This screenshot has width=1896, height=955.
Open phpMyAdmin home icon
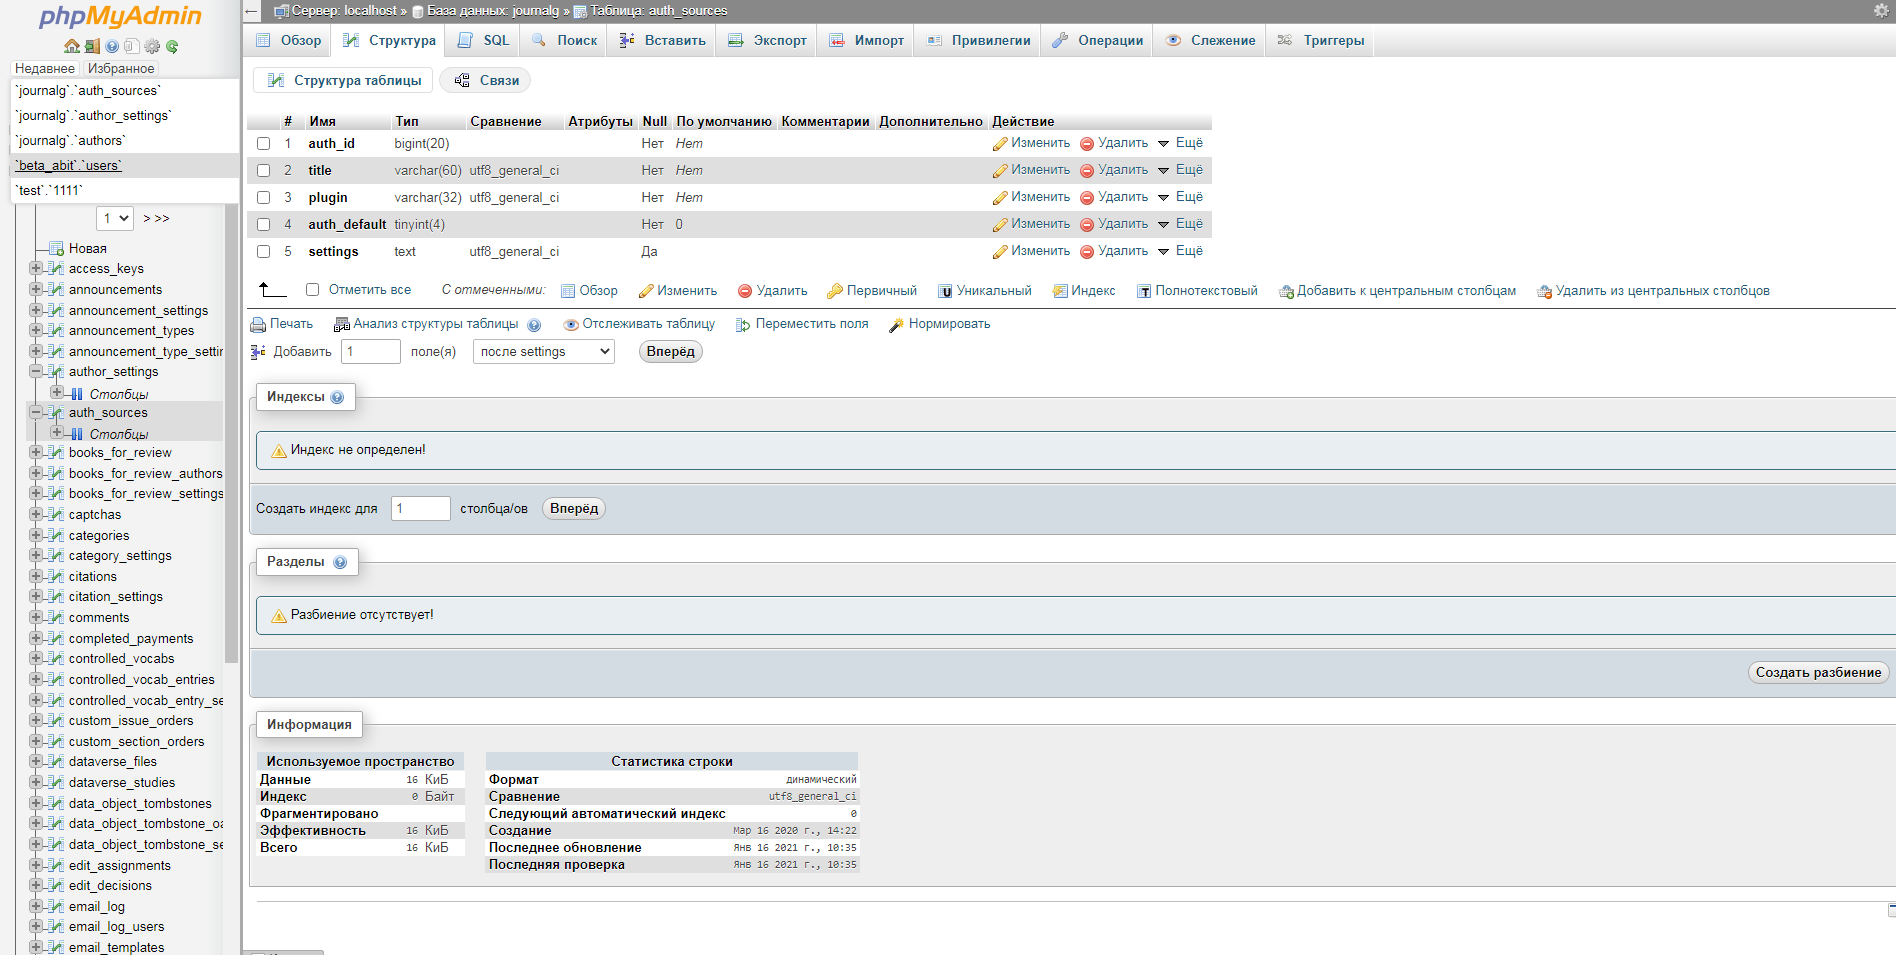pos(72,46)
